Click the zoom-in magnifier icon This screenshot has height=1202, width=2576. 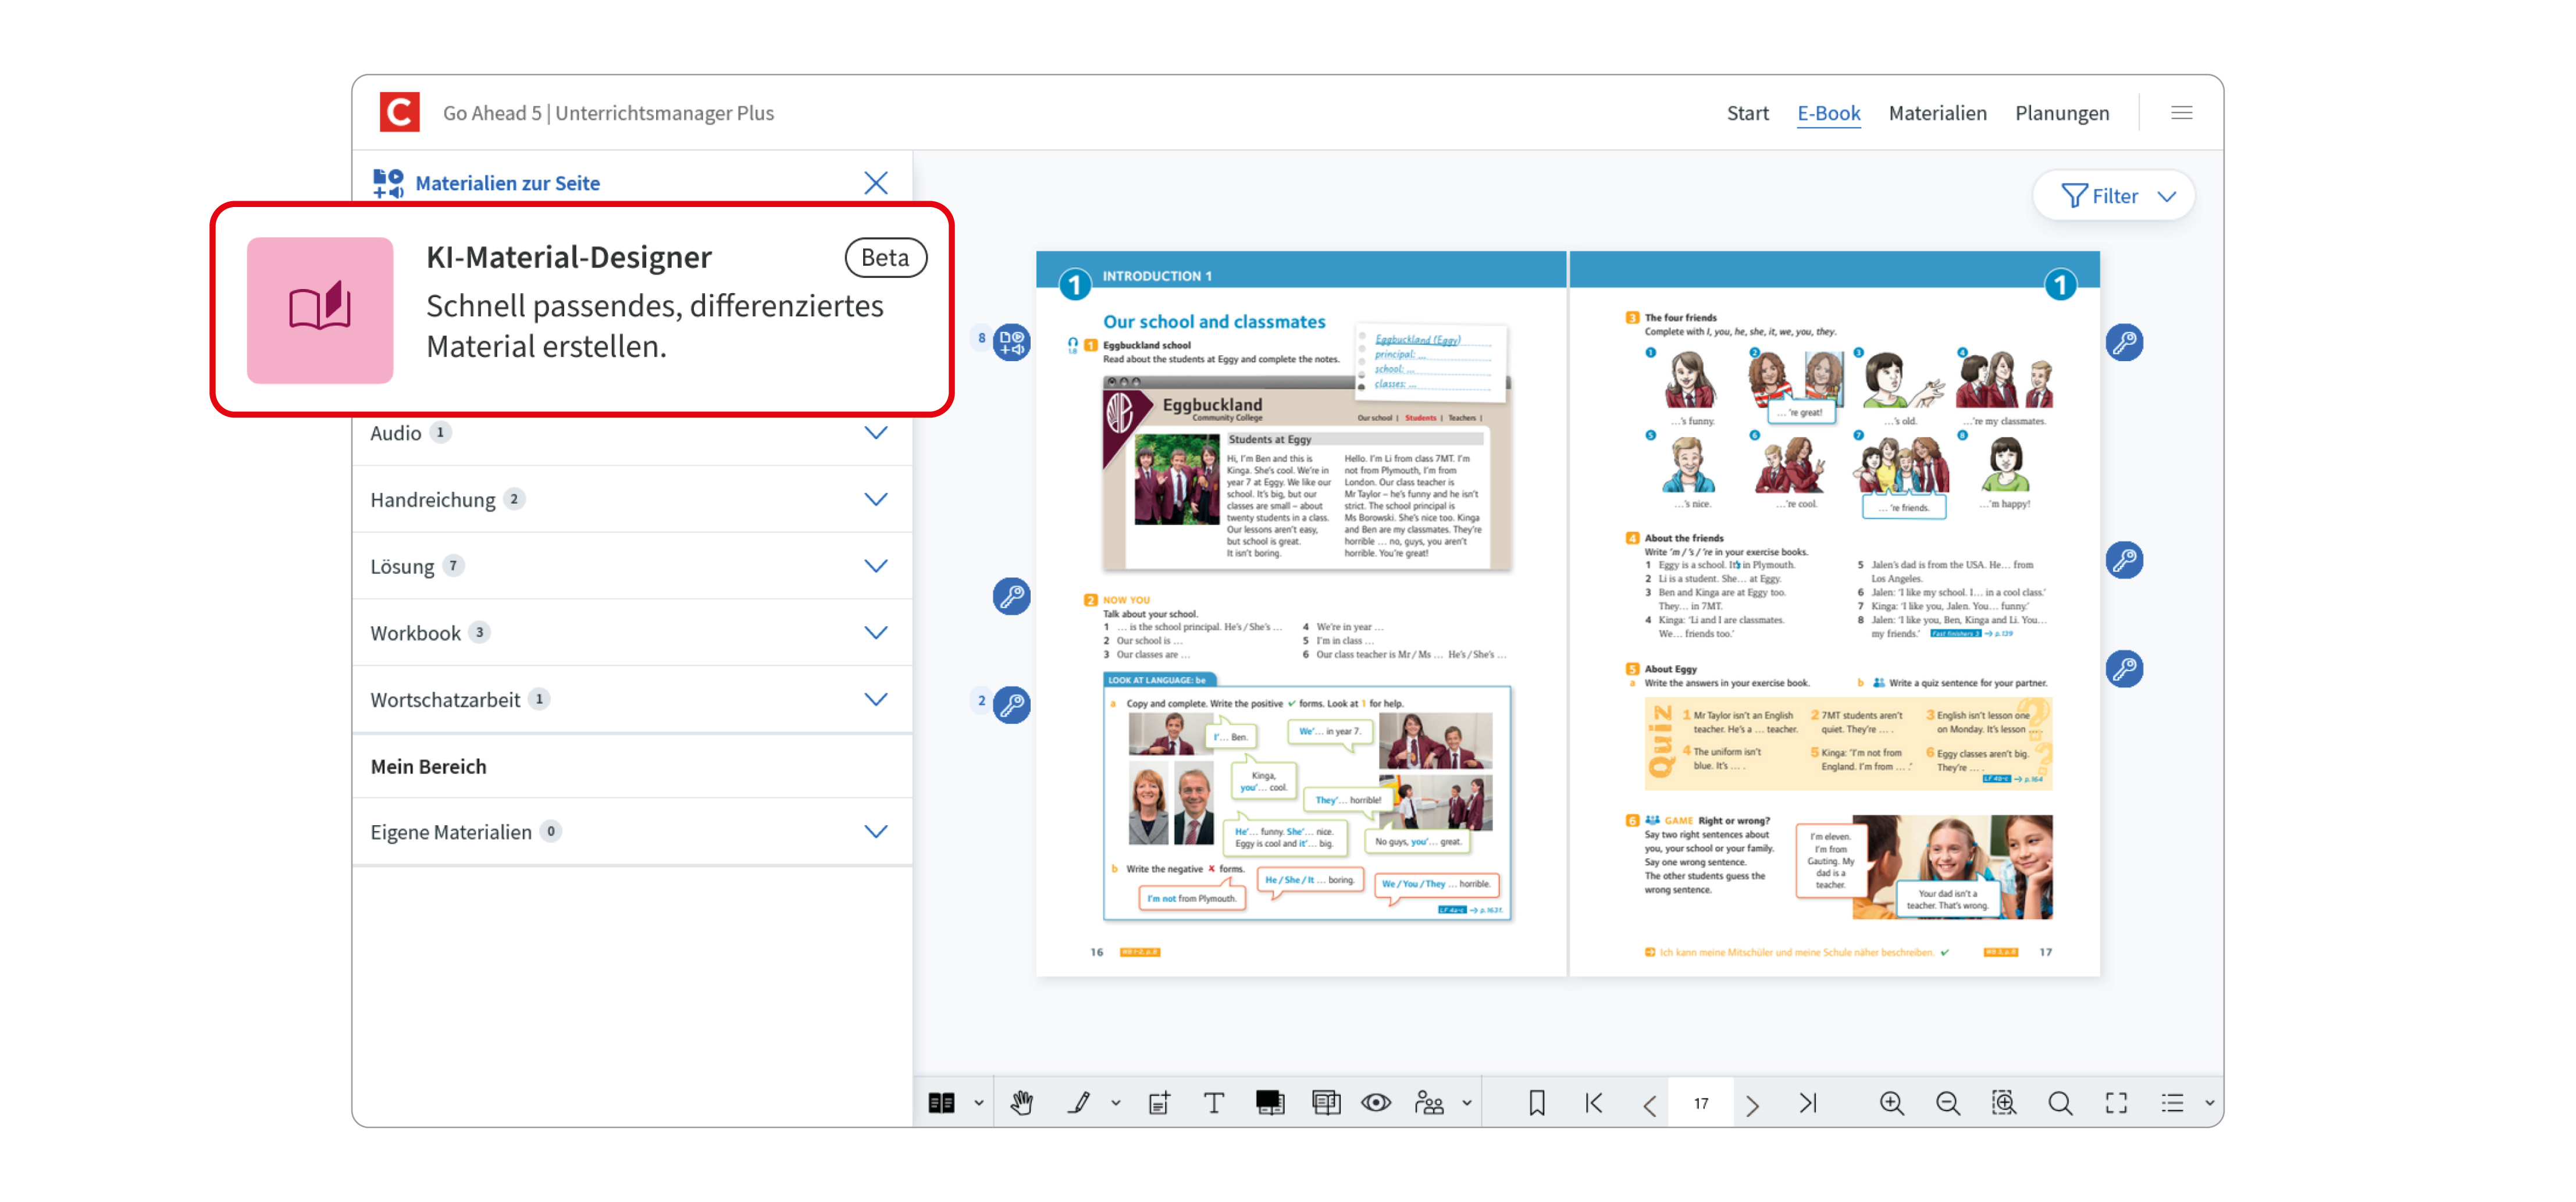1891,1102
